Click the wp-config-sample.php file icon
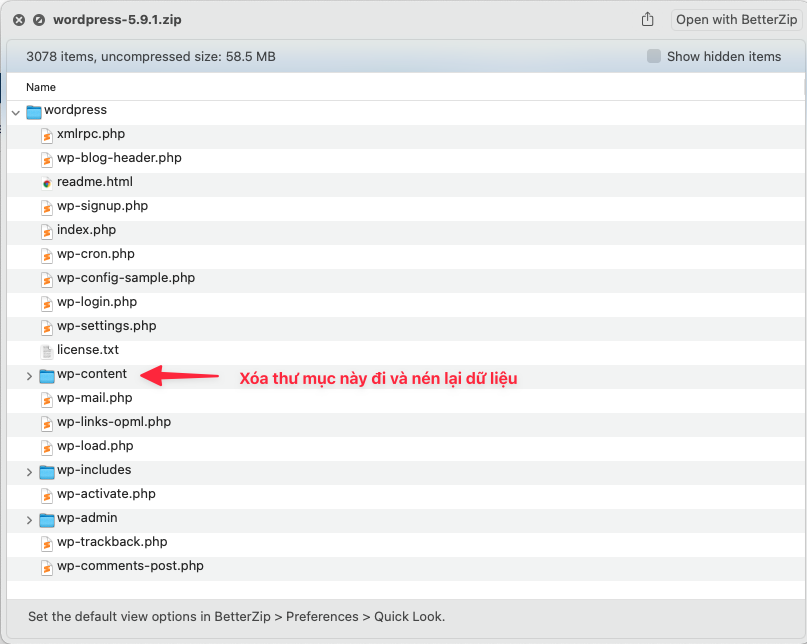Image resolution: width=807 pixels, height=644 pixels. coord(47,280)
